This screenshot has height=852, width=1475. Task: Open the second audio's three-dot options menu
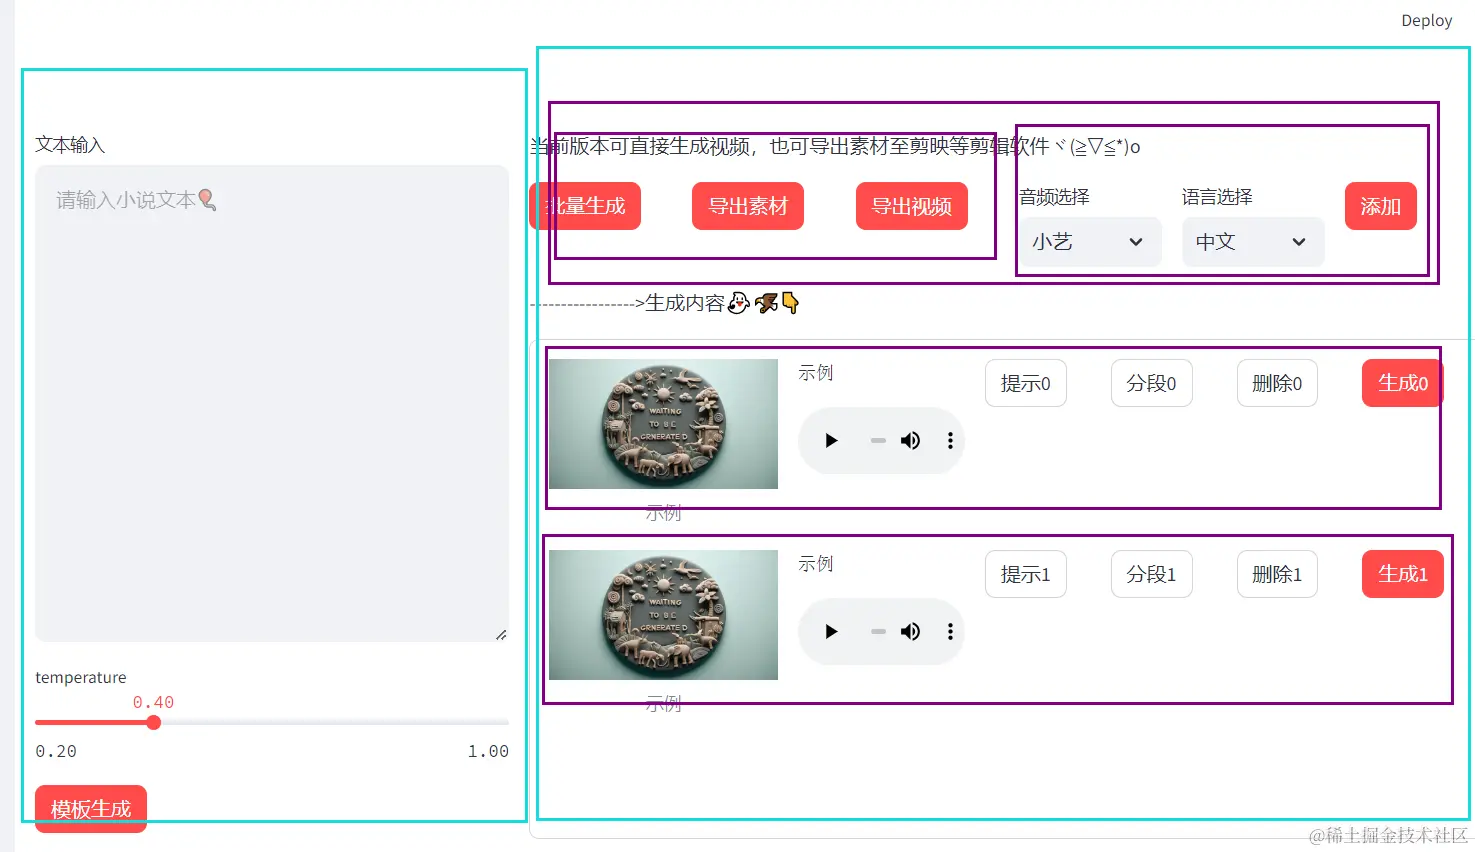(x=949, y=631)
